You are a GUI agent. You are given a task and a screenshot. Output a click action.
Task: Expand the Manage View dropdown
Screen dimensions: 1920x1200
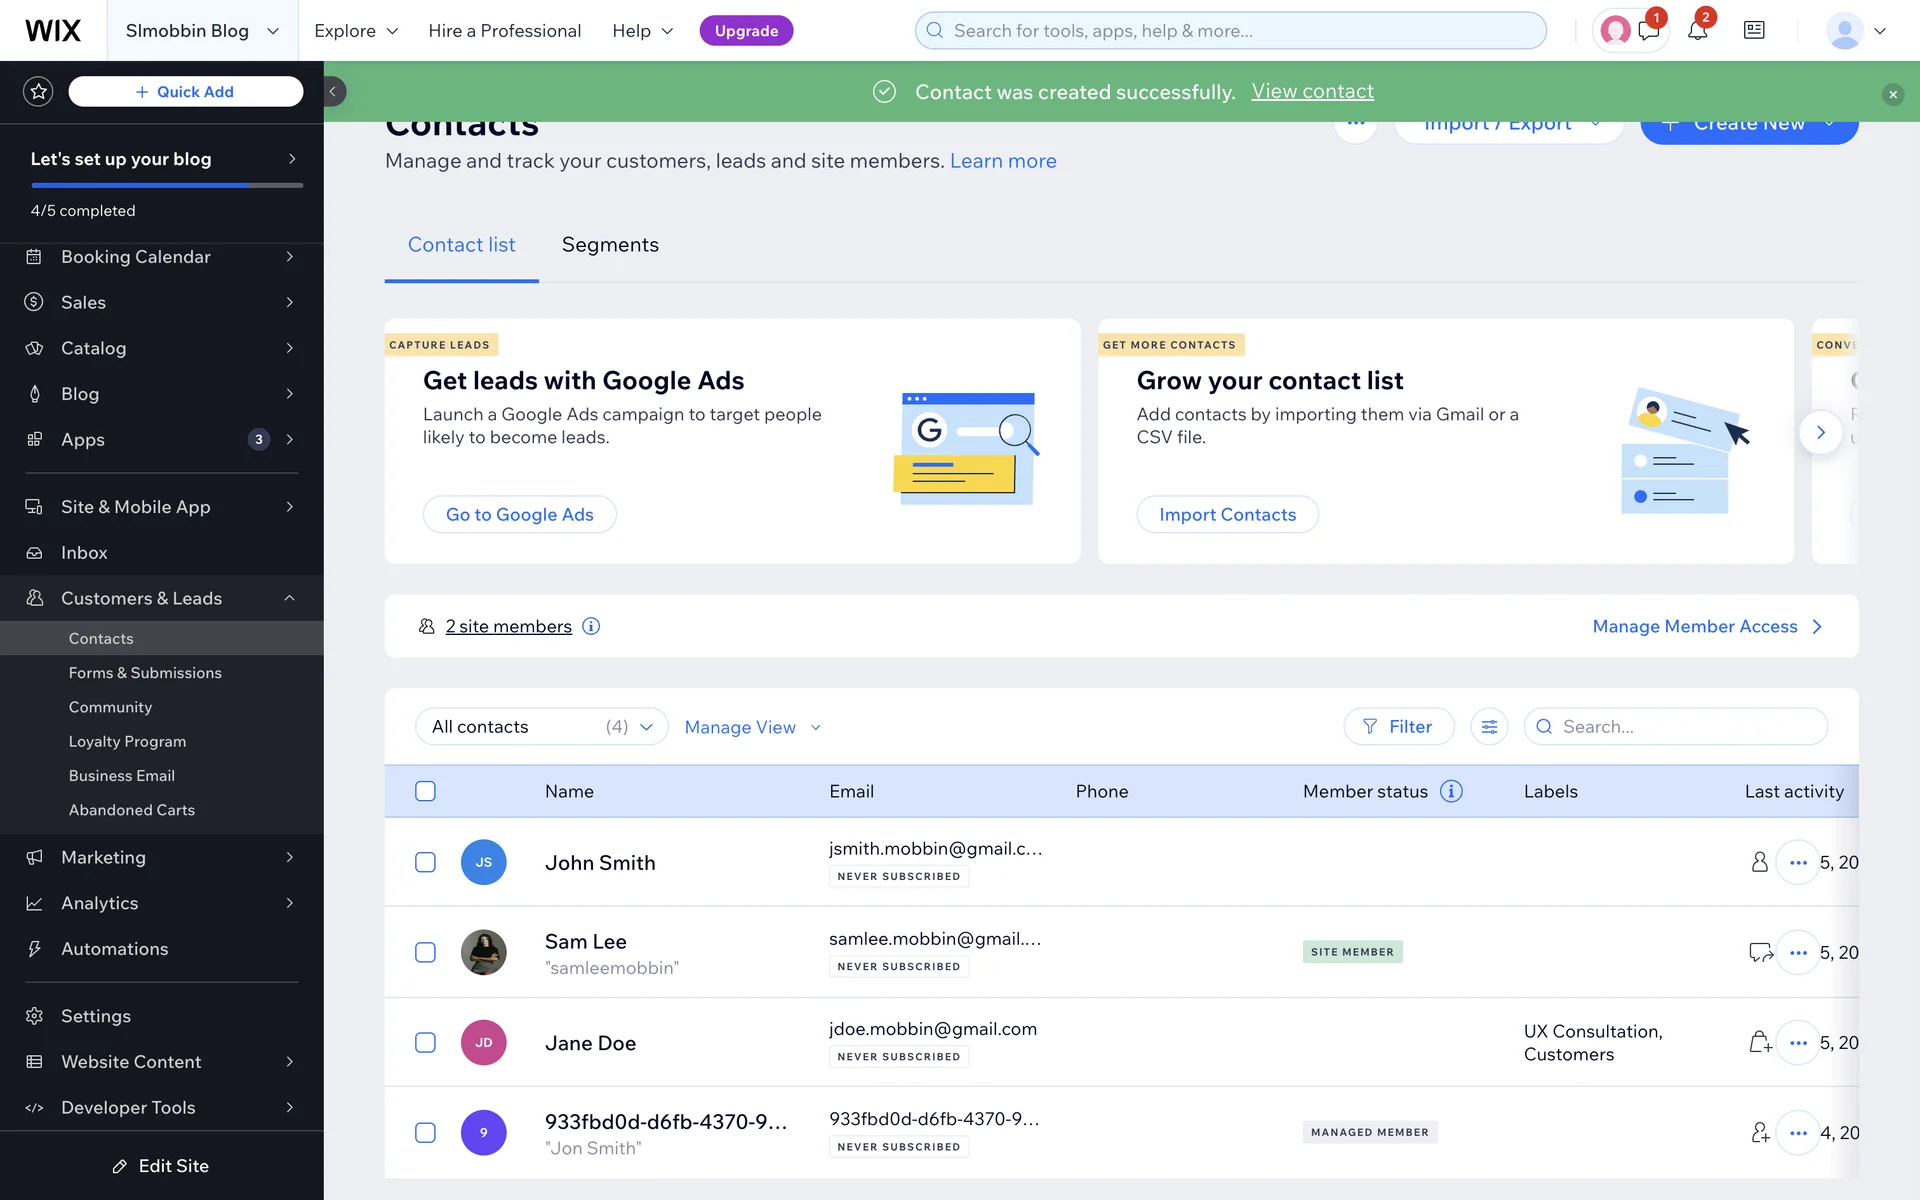tap(752, 727)
